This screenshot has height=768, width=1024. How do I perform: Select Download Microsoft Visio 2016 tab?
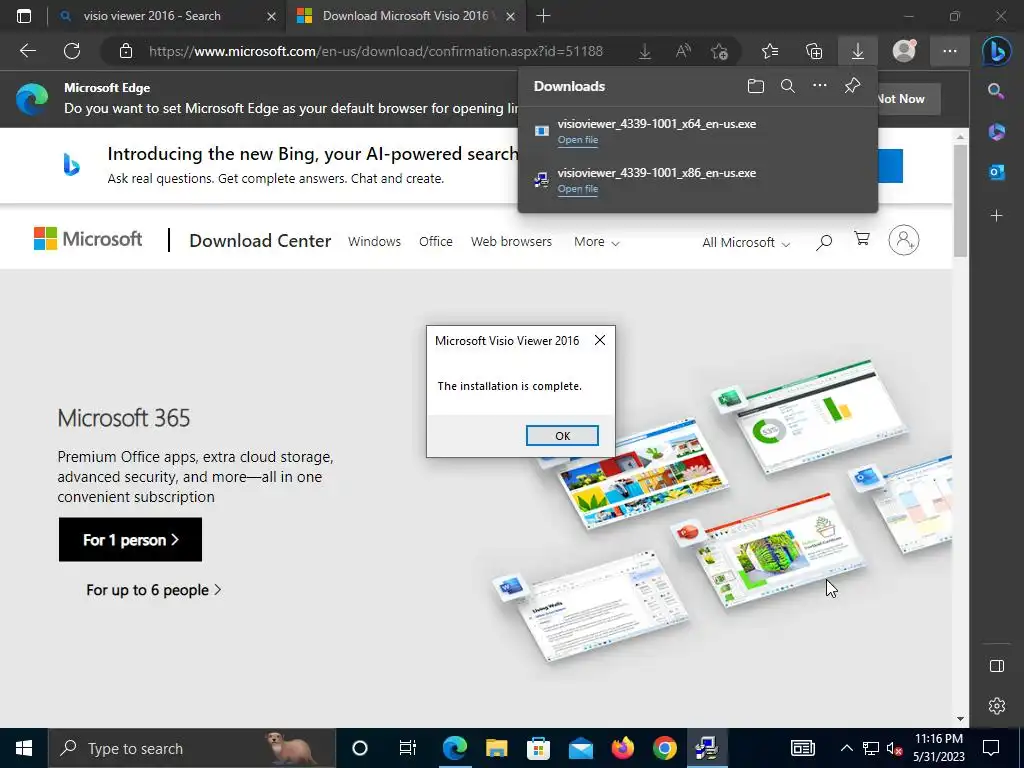click(x=405, y=16)
